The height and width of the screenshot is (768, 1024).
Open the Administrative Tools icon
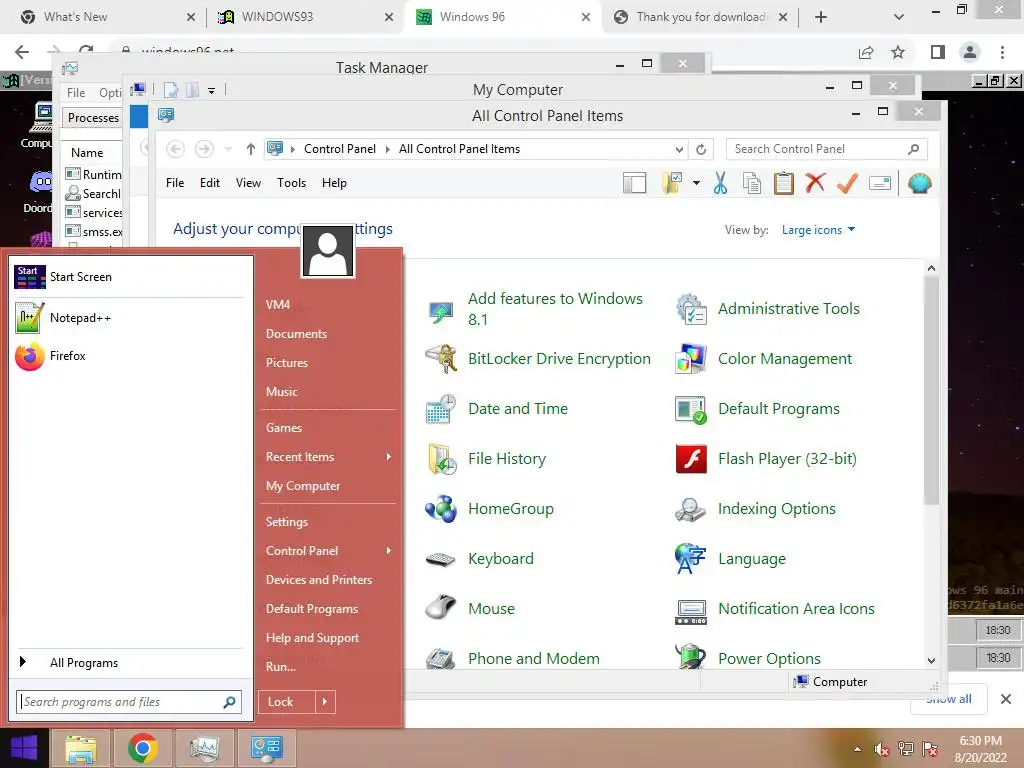(691, 309)
